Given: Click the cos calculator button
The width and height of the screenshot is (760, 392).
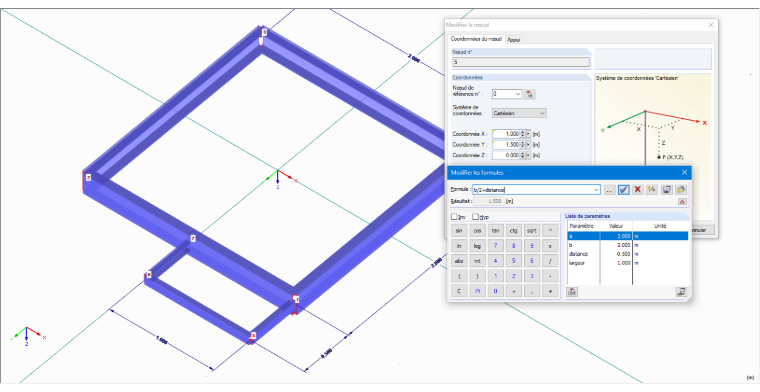Looking at the screenshot, I should (477, 231).
